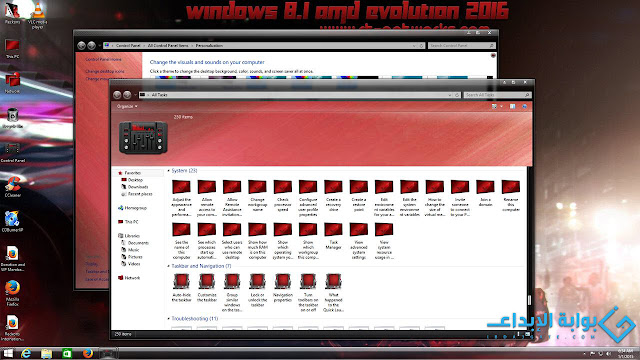Open 'Join a domain' item

click(x=485, y=193)
